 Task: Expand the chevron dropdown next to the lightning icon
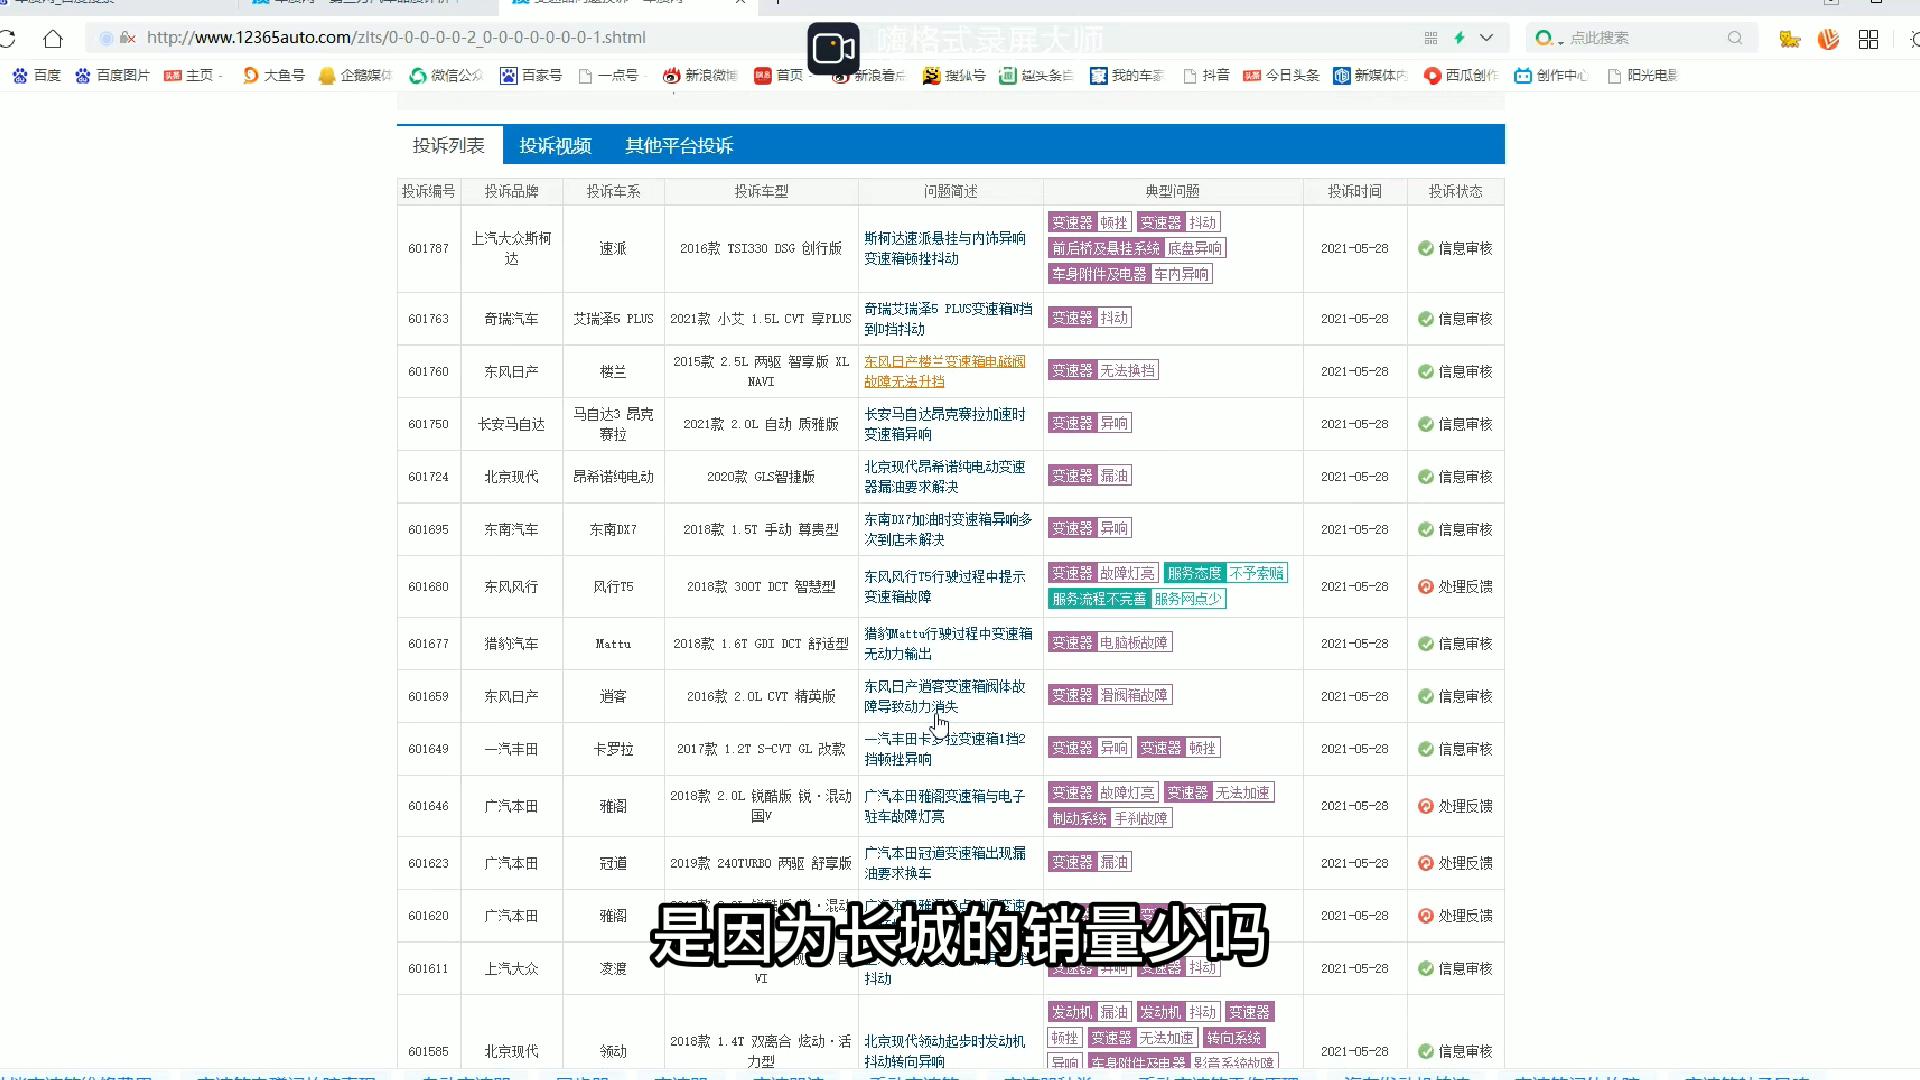[x=1487, y=37]
